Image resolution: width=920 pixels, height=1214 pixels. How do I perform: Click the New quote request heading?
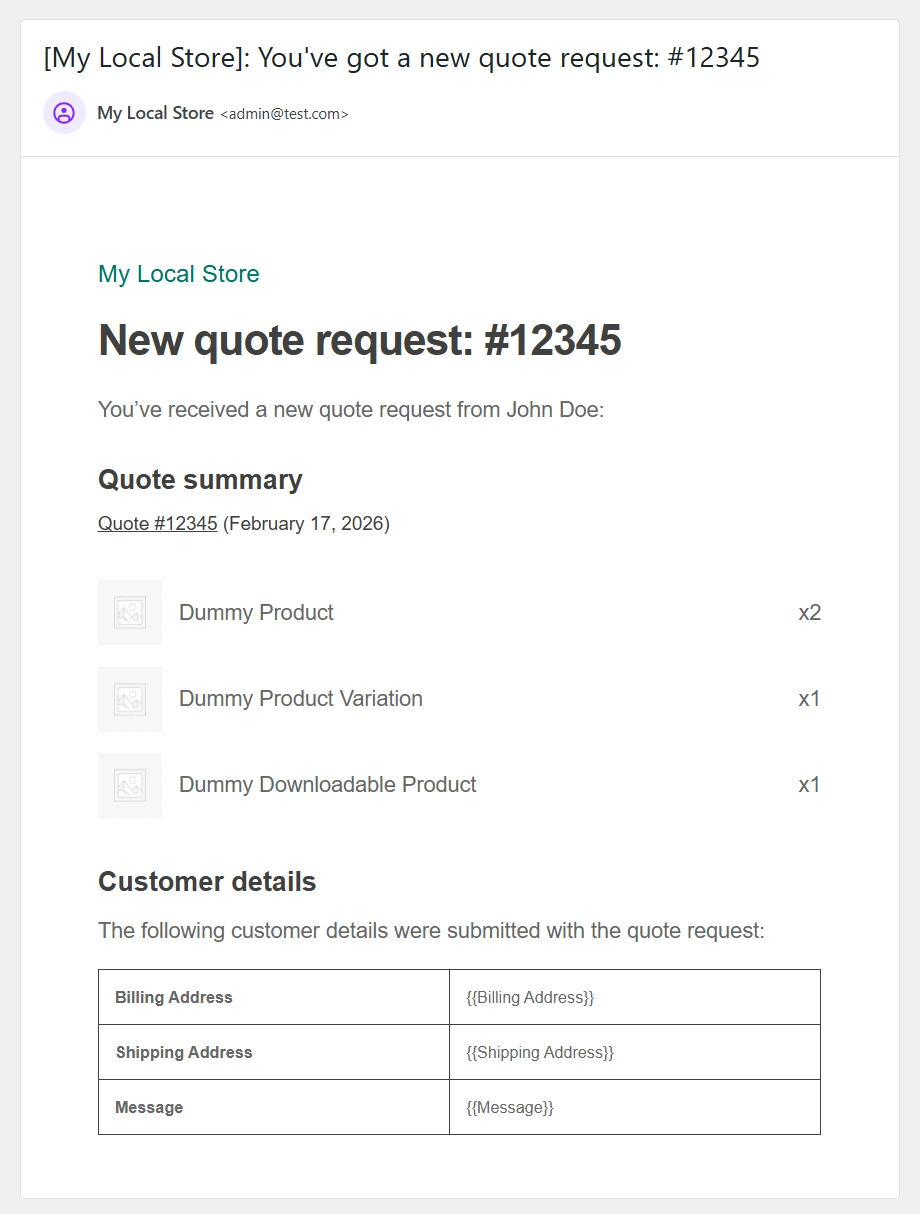(x=359, y=341)
